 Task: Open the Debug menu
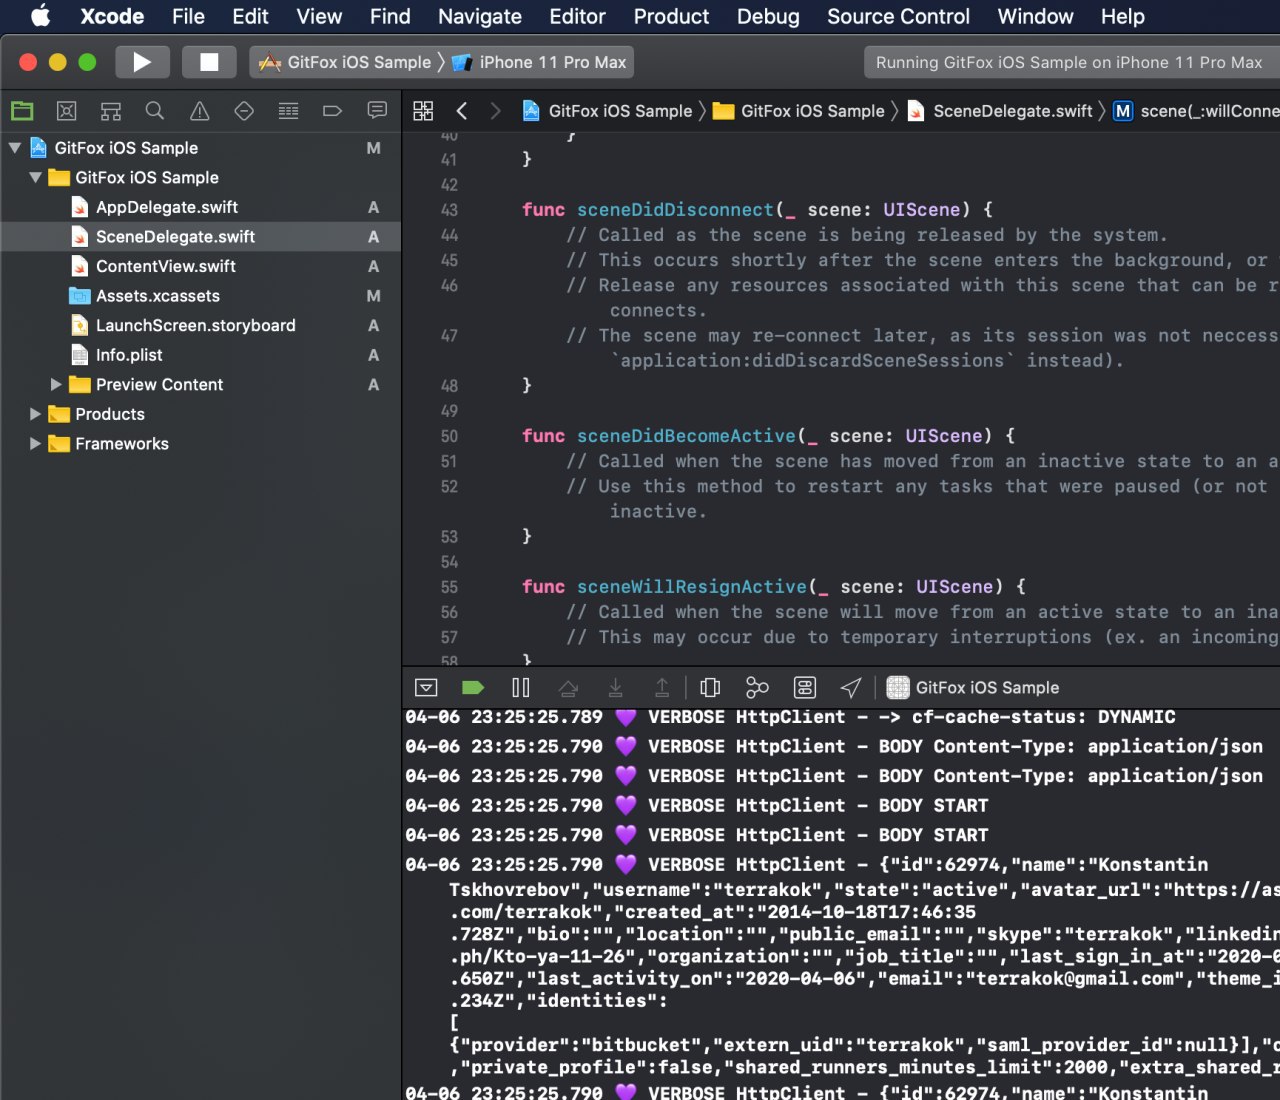tap(768, 16)
